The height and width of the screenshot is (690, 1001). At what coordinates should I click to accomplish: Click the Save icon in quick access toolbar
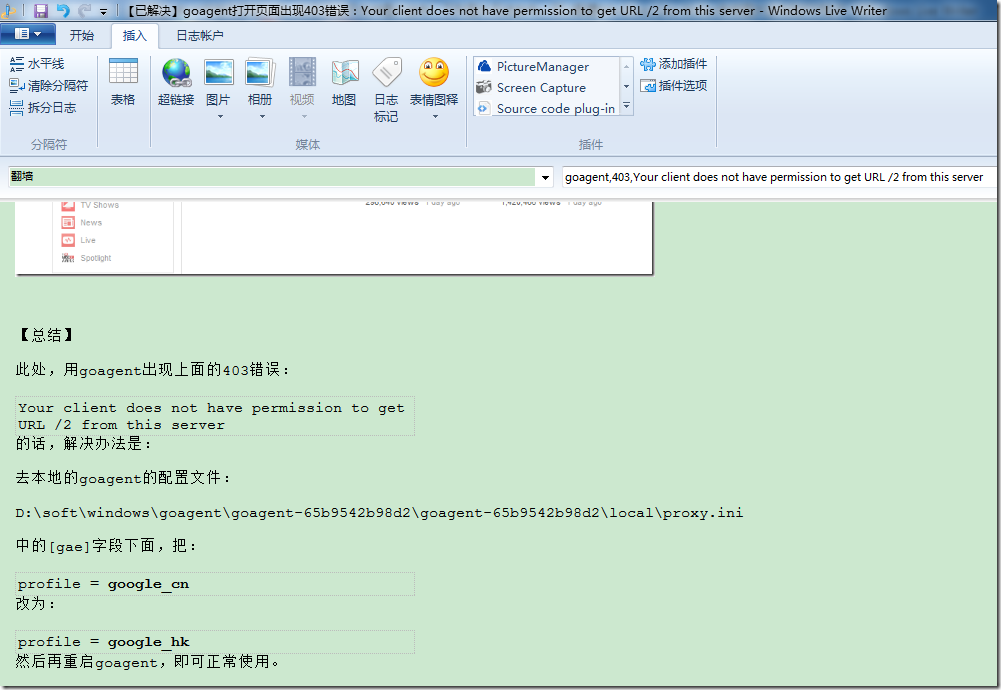pyautogui.click(x=41, y=10)
